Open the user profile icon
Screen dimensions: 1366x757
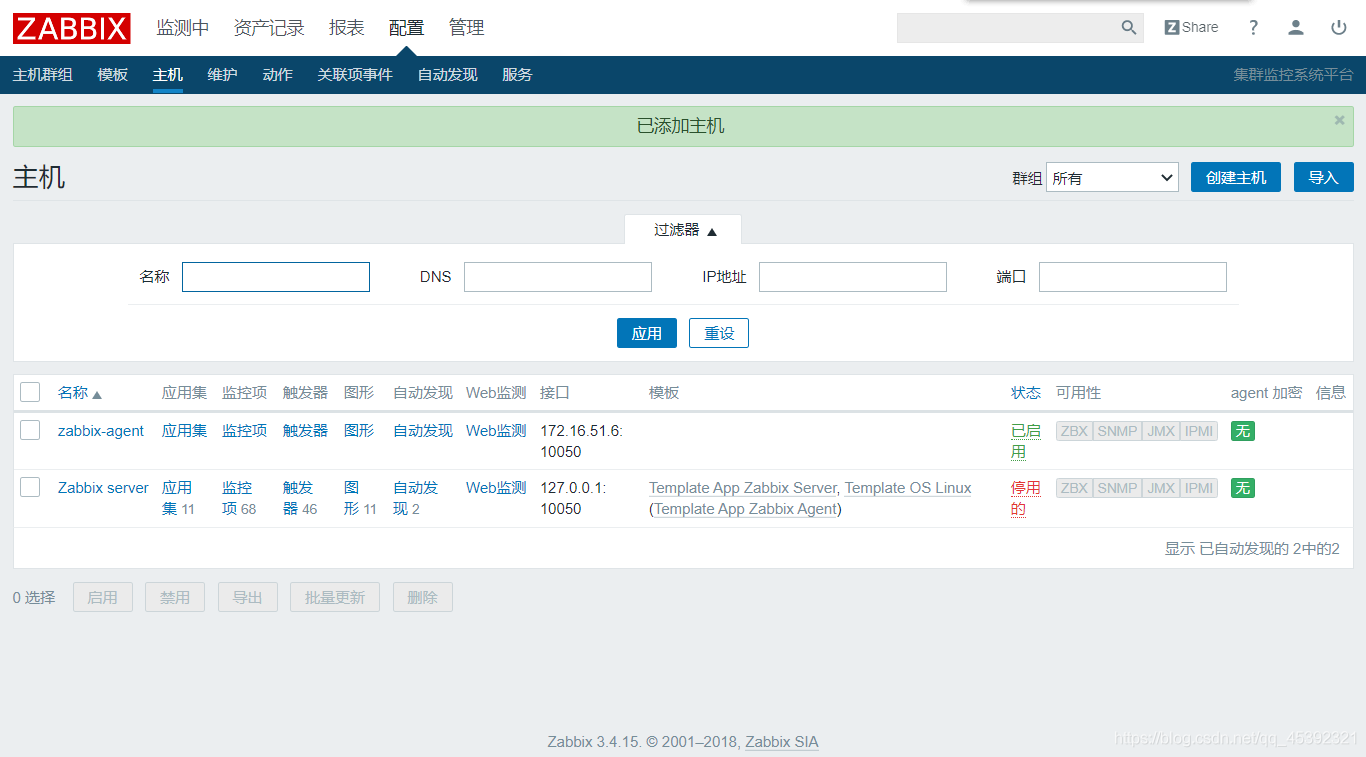click(1296, 28)
